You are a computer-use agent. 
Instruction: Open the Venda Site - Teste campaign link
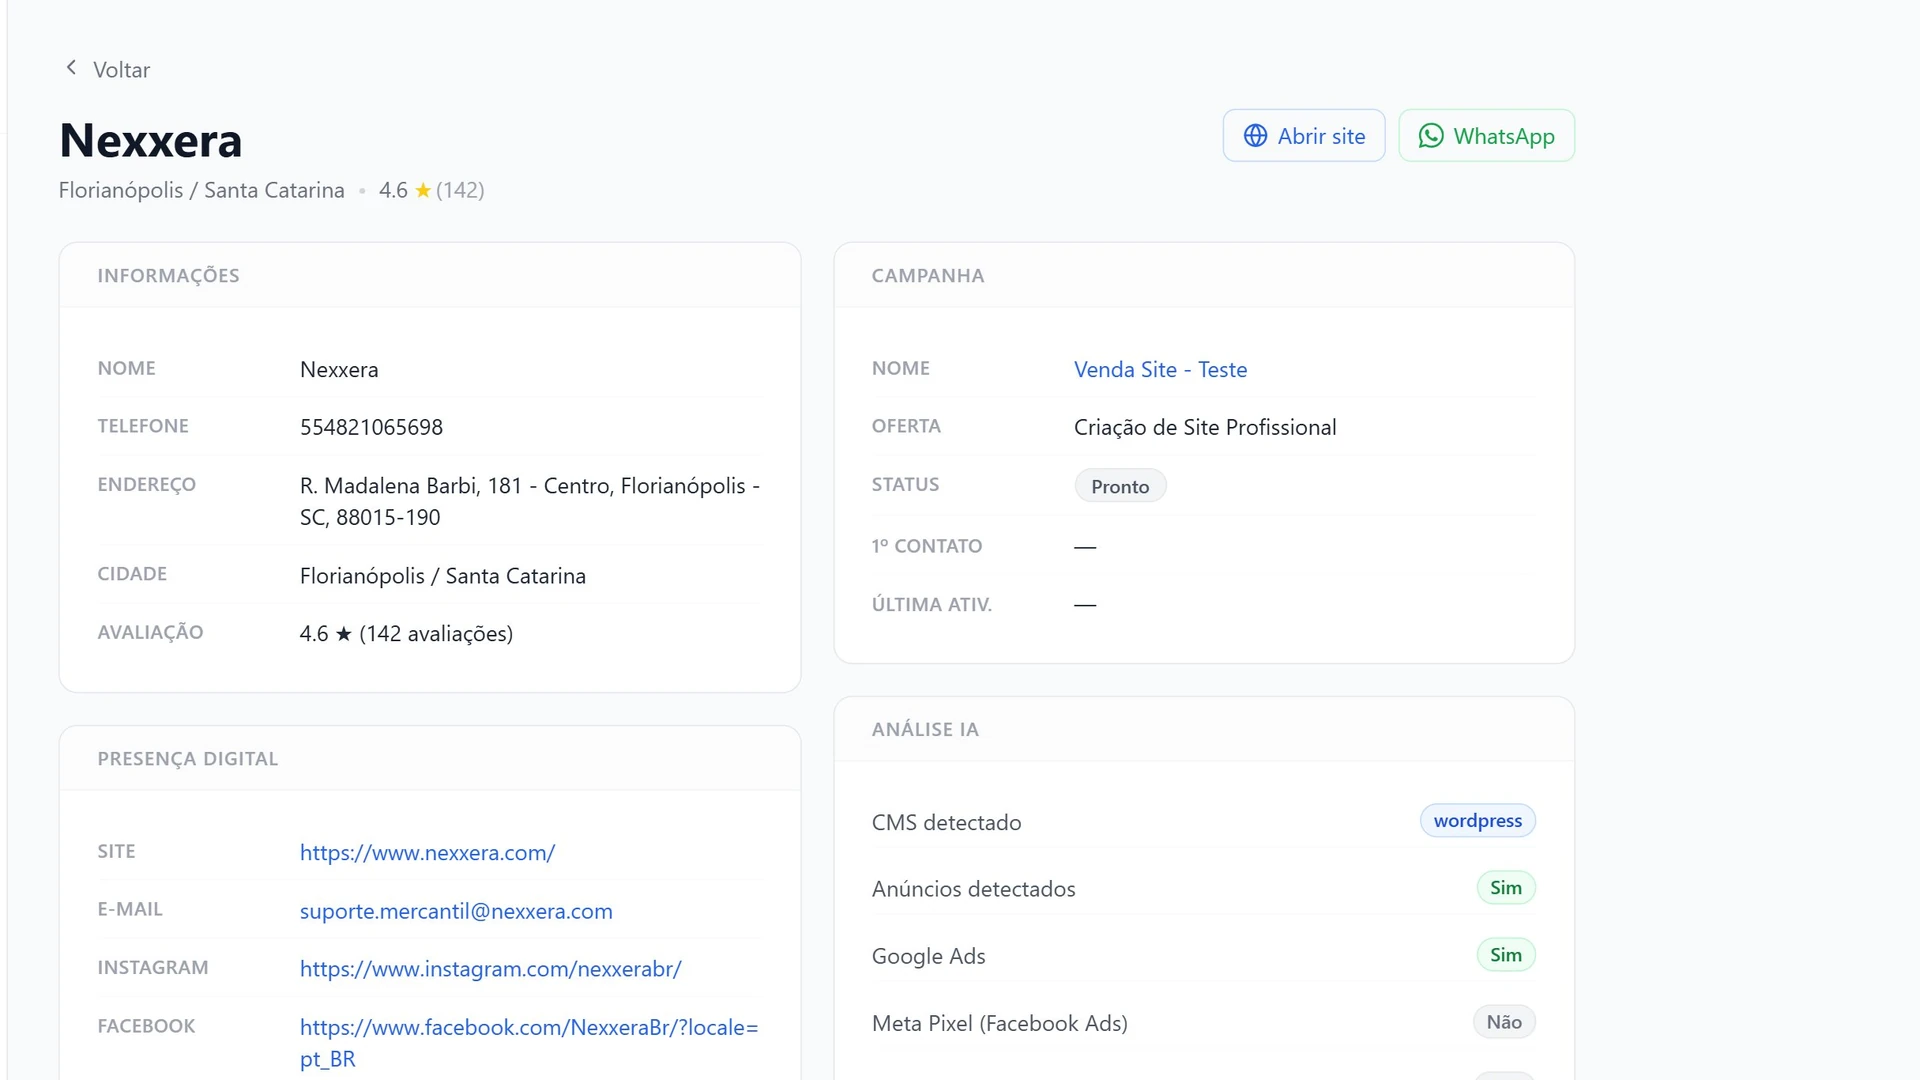(x=1160, y=370)
